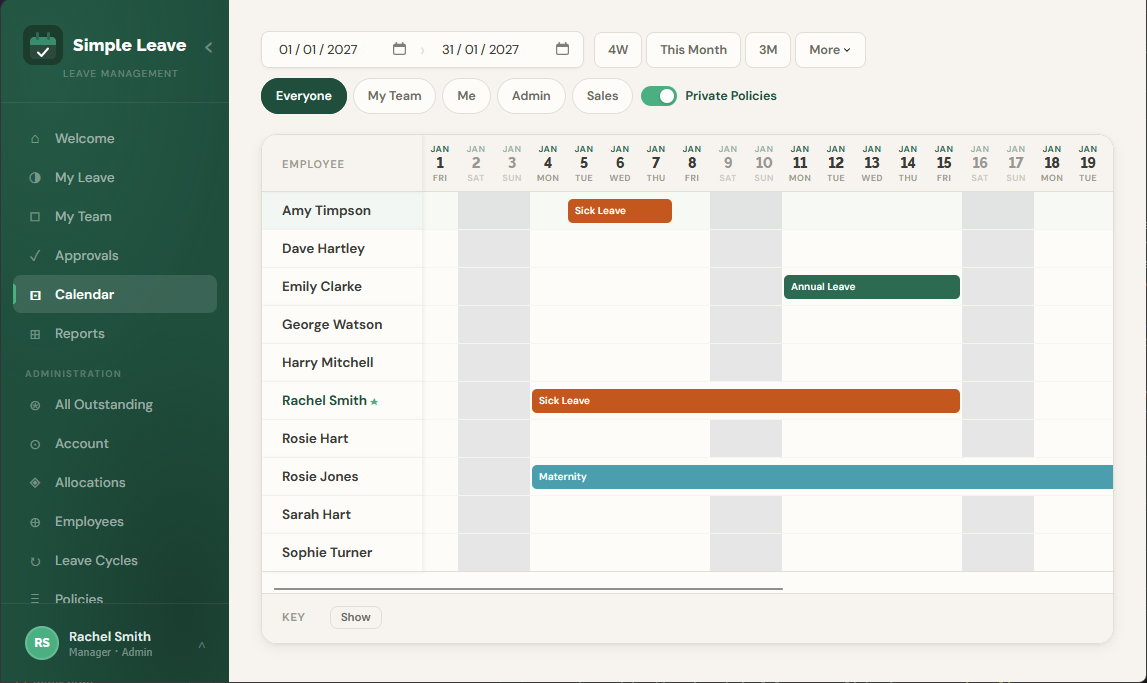This screenshot has height=683, width=1147.
Task: Click Rachel Smith's Sick Leave bar
Action: (745, 401)
